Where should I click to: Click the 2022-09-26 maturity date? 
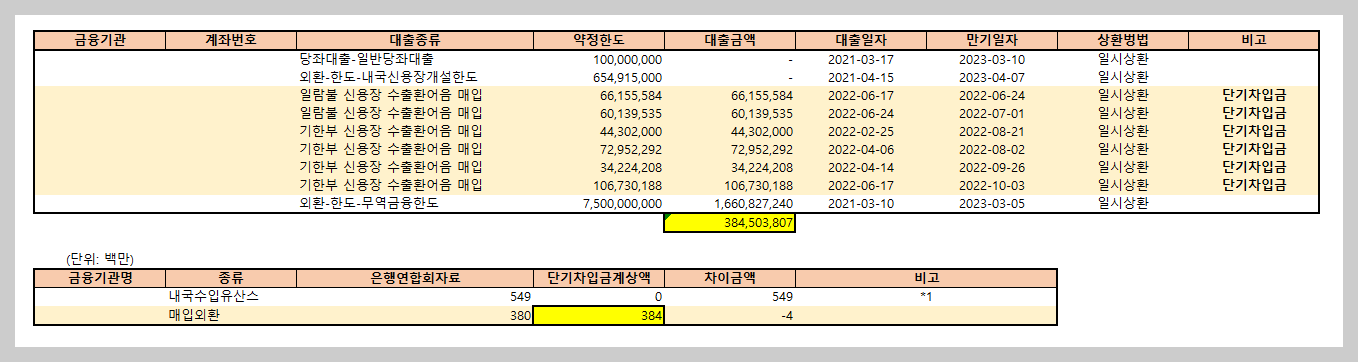coord(992,167)
